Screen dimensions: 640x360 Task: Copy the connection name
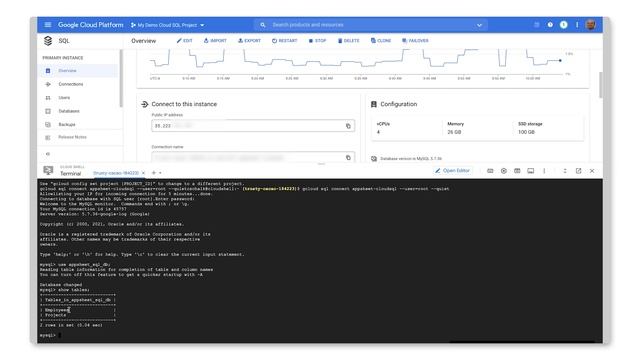click(x=348, y=158)
